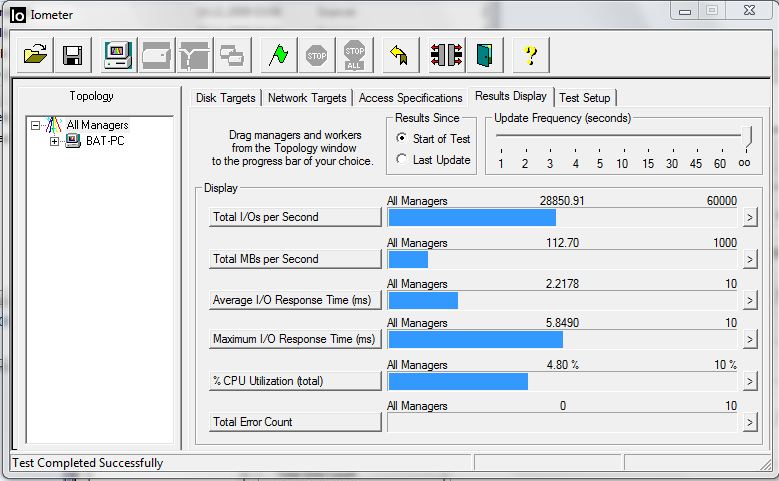
Task: Open test configuration file icon
Action: (x=35, y=55)
